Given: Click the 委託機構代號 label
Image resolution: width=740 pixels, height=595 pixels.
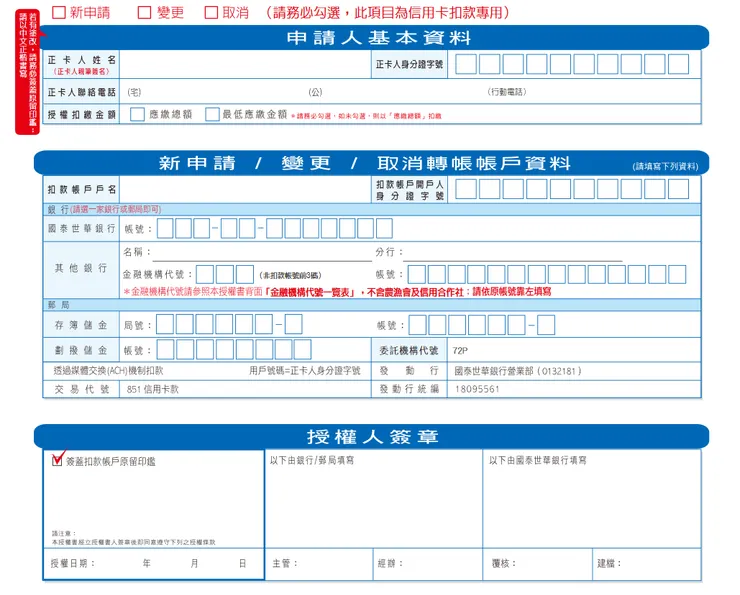Looking at the screenshot, I should pos(409,351).
